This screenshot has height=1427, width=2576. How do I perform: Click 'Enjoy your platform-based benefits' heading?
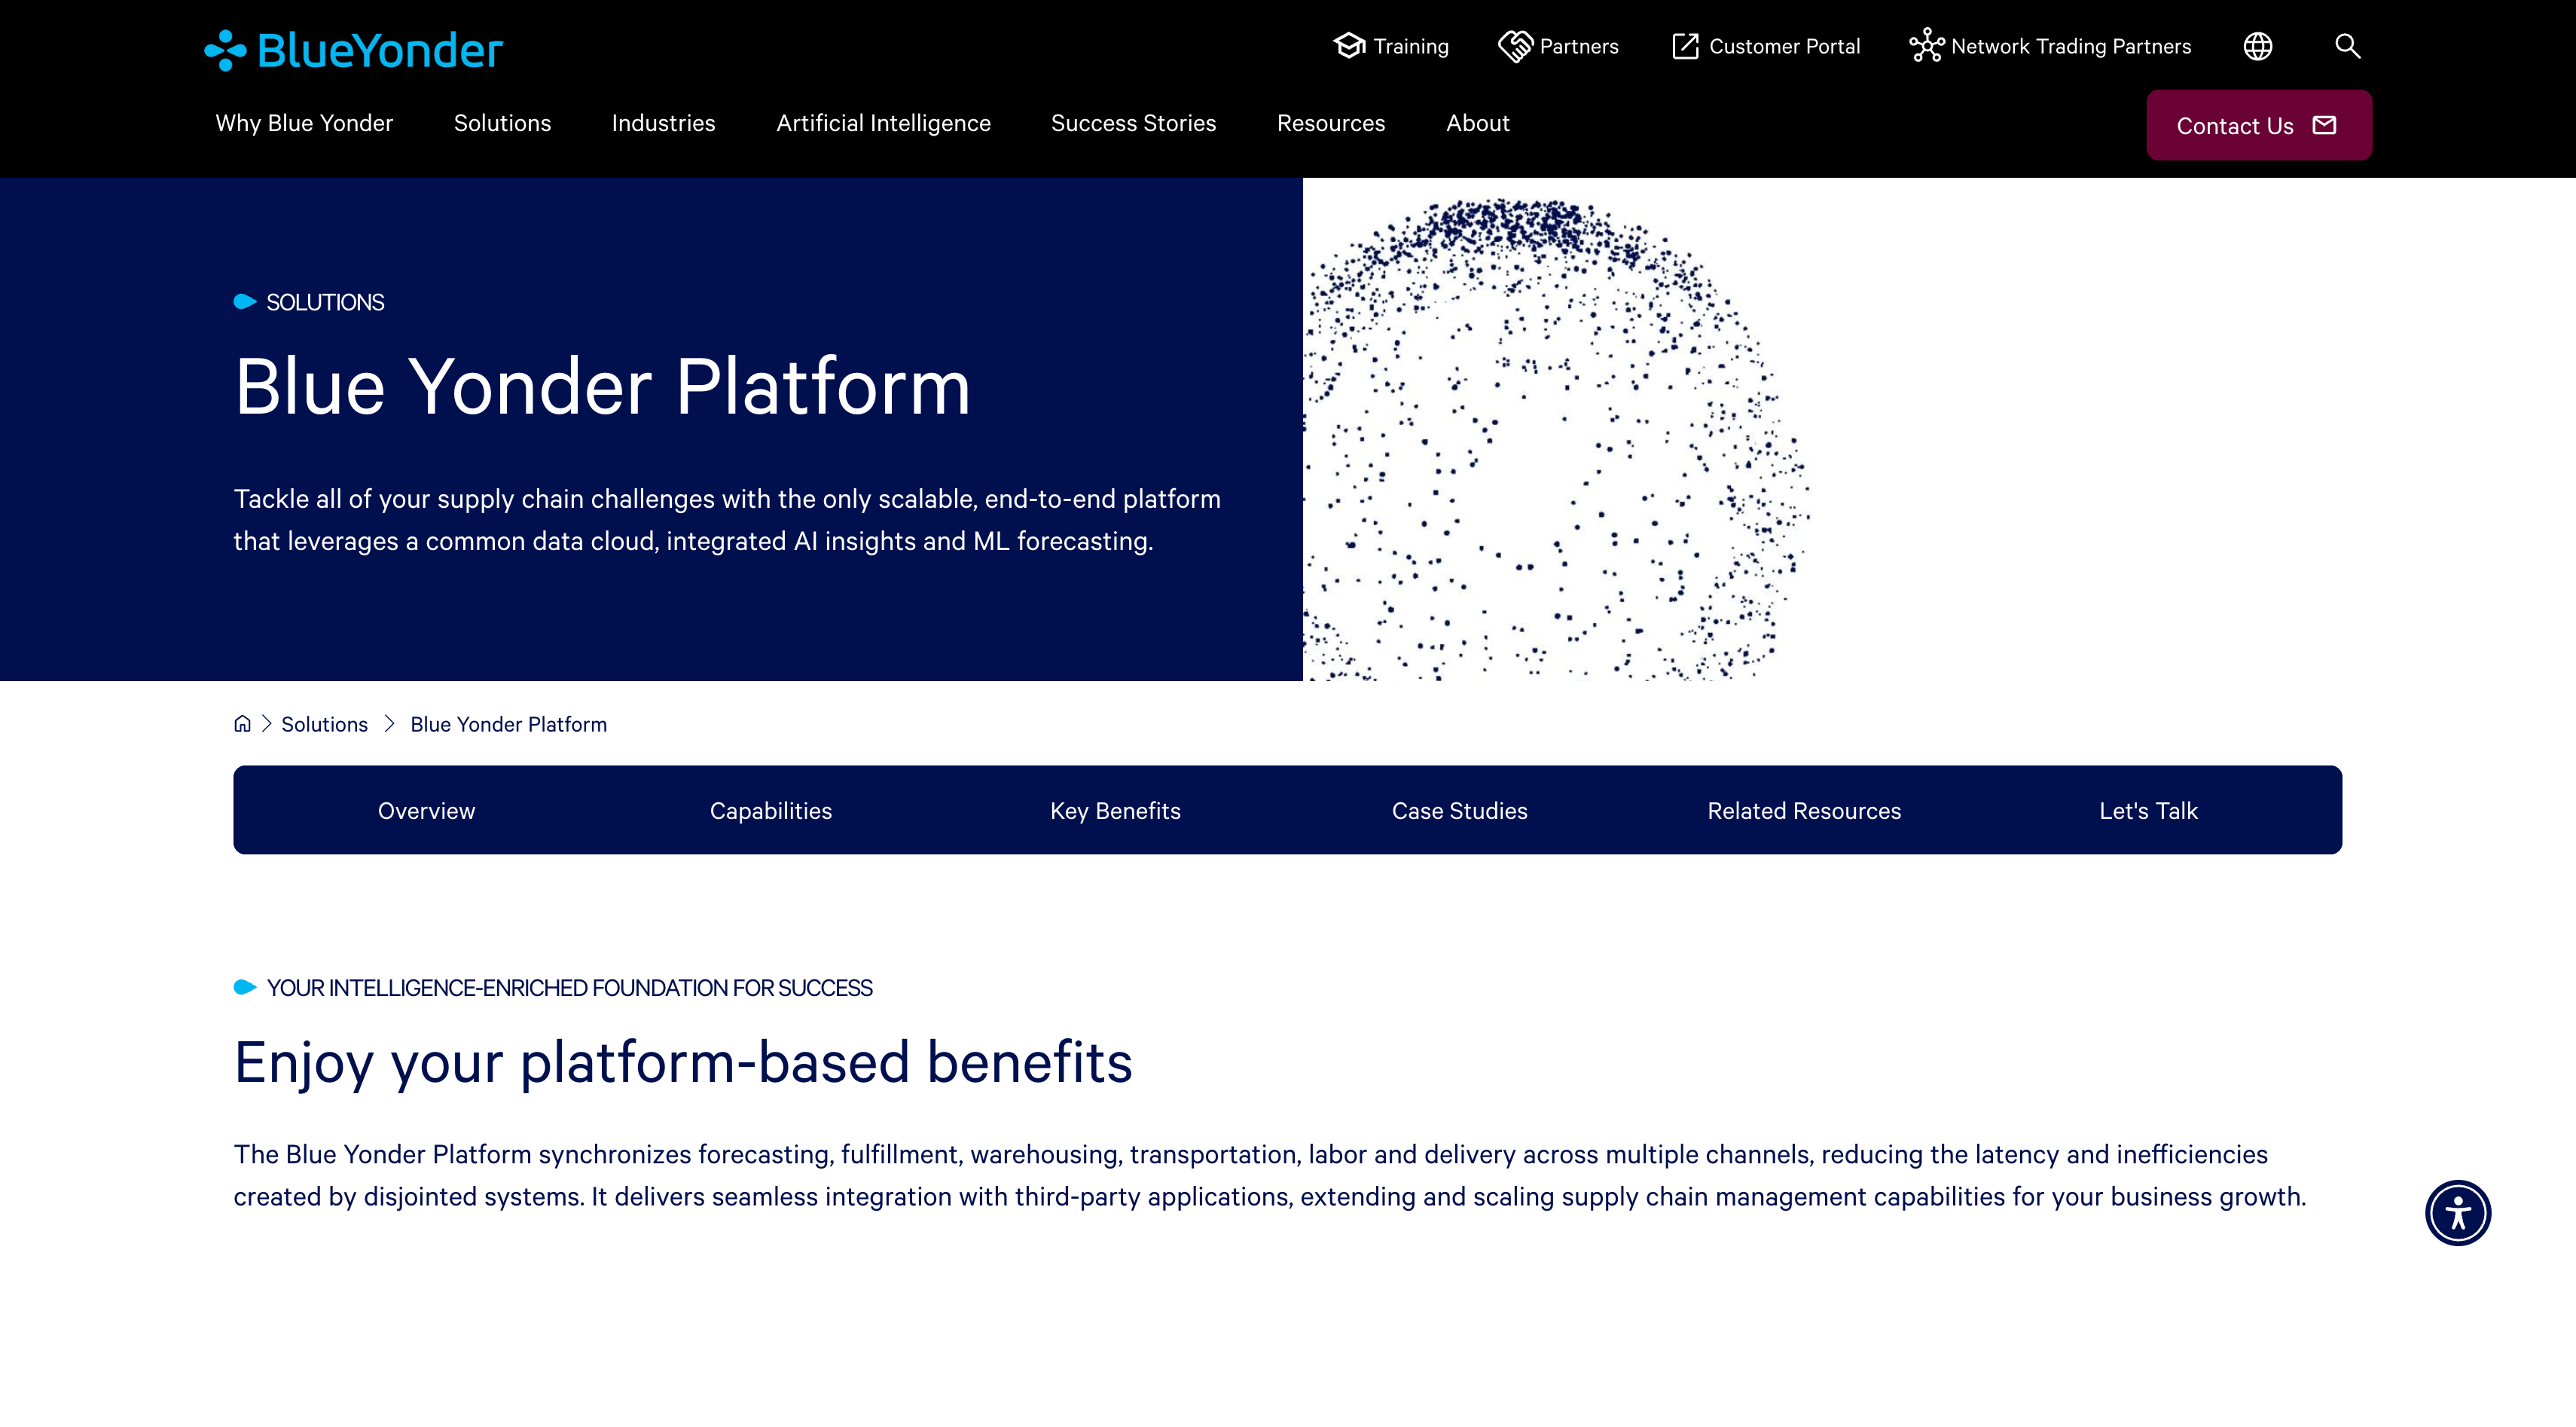coord(683,1062)
